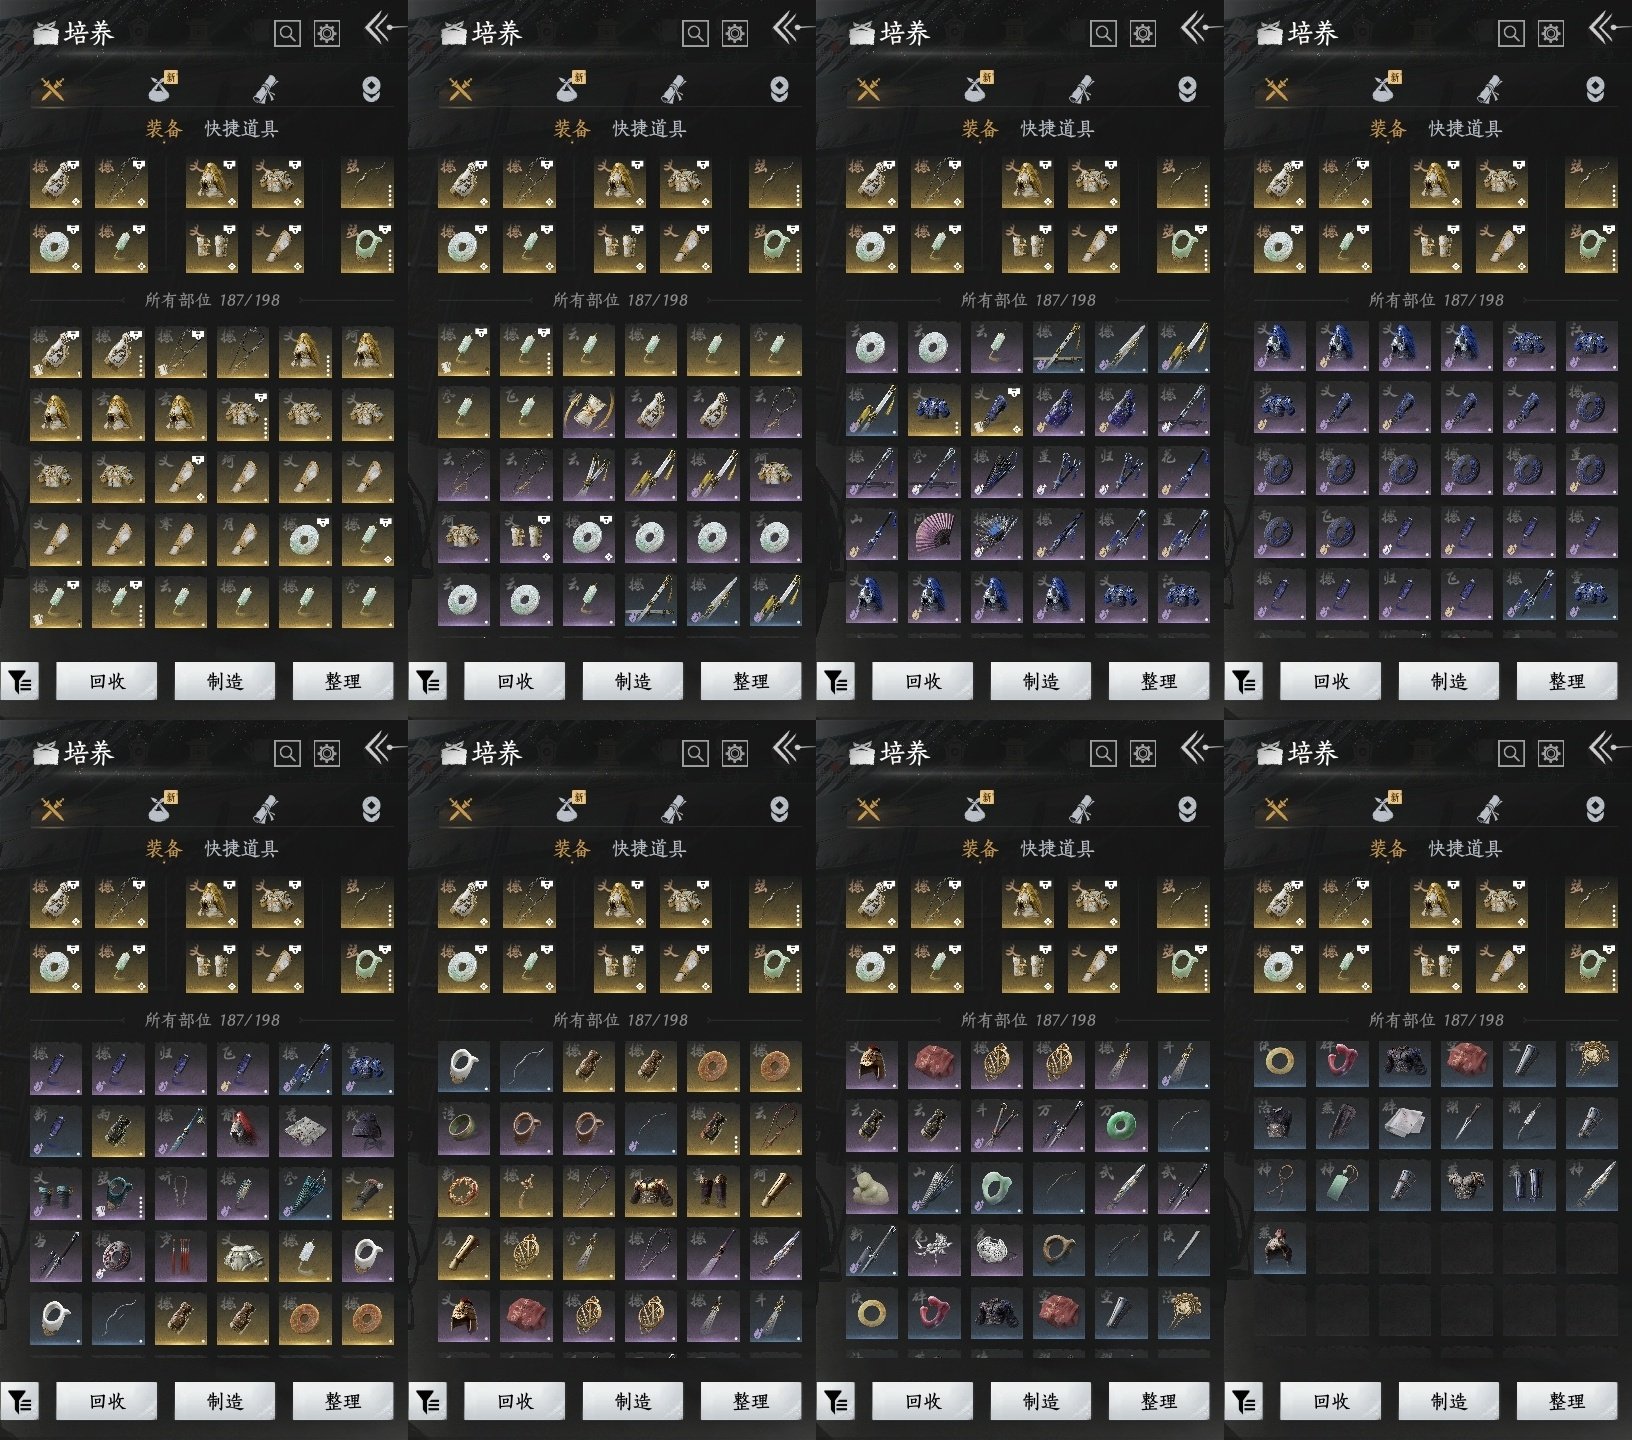Open 快捷道具 tab in the panel with empty slots
Viewport: 1632px width, 1440px height.
(x=1465, y=849)
